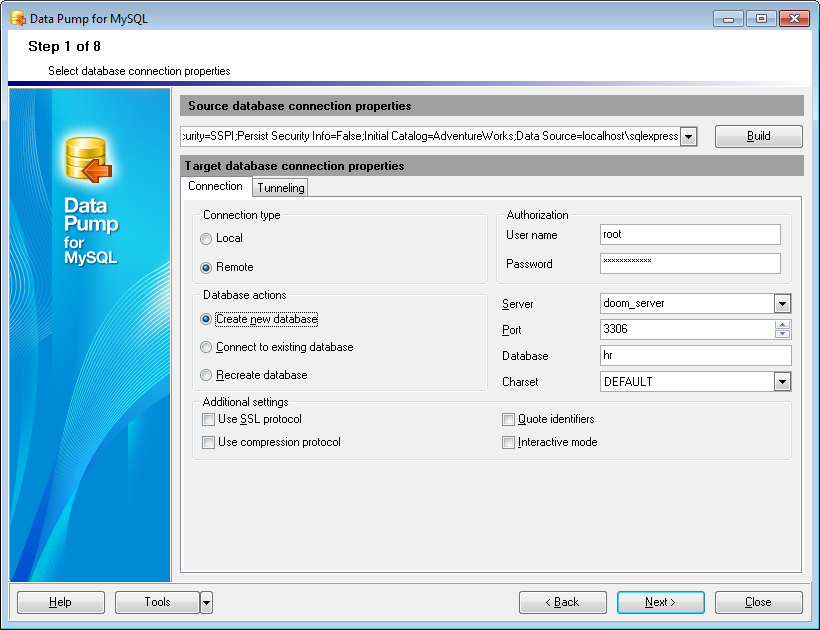The height and width of the screenshot is (630, 820).
Task: Go to the previous step with Back
Action: [563, 602]
